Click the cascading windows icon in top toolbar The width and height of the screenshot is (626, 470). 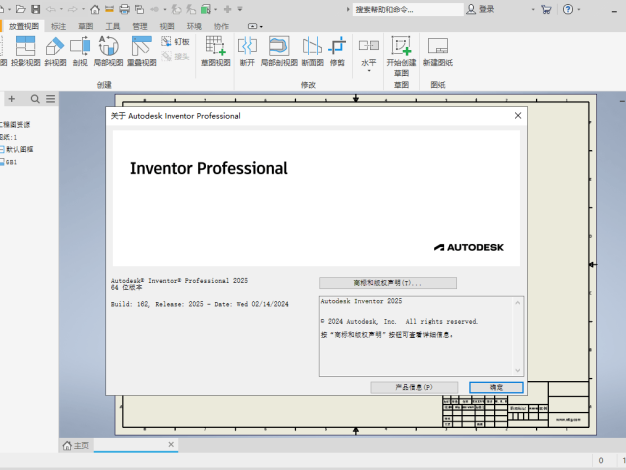pos(139,9)
